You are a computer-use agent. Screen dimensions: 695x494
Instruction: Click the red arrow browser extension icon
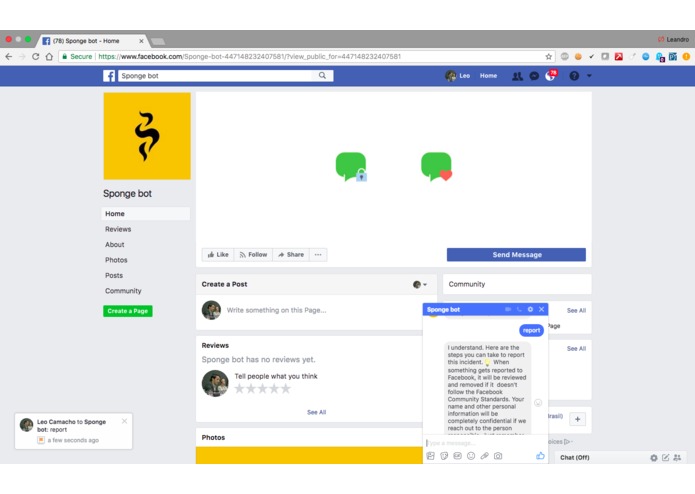(619, 56)
